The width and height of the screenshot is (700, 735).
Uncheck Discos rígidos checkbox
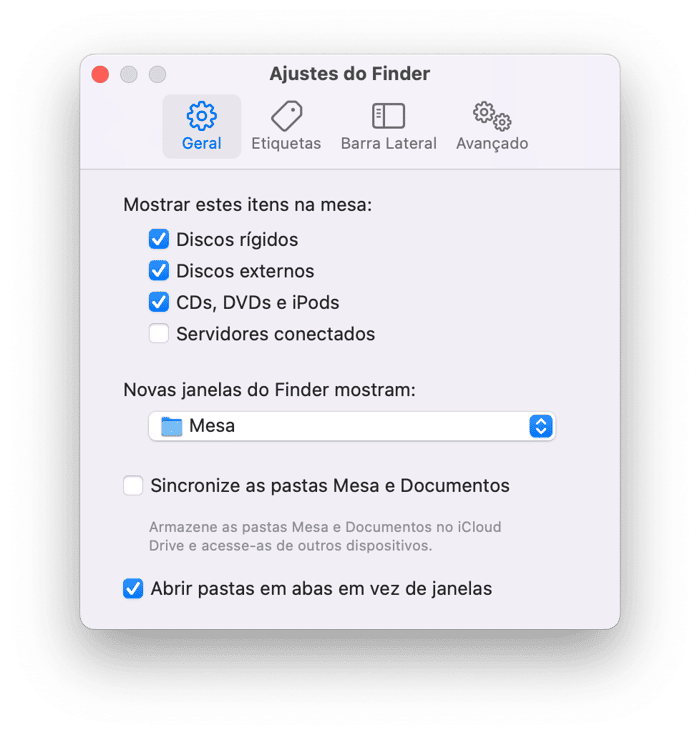159,239
